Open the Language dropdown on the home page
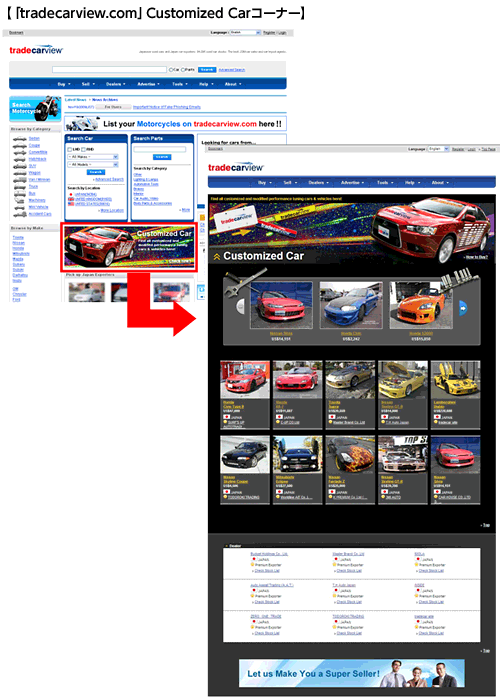The image size is (500, 700). coord(245,33)
